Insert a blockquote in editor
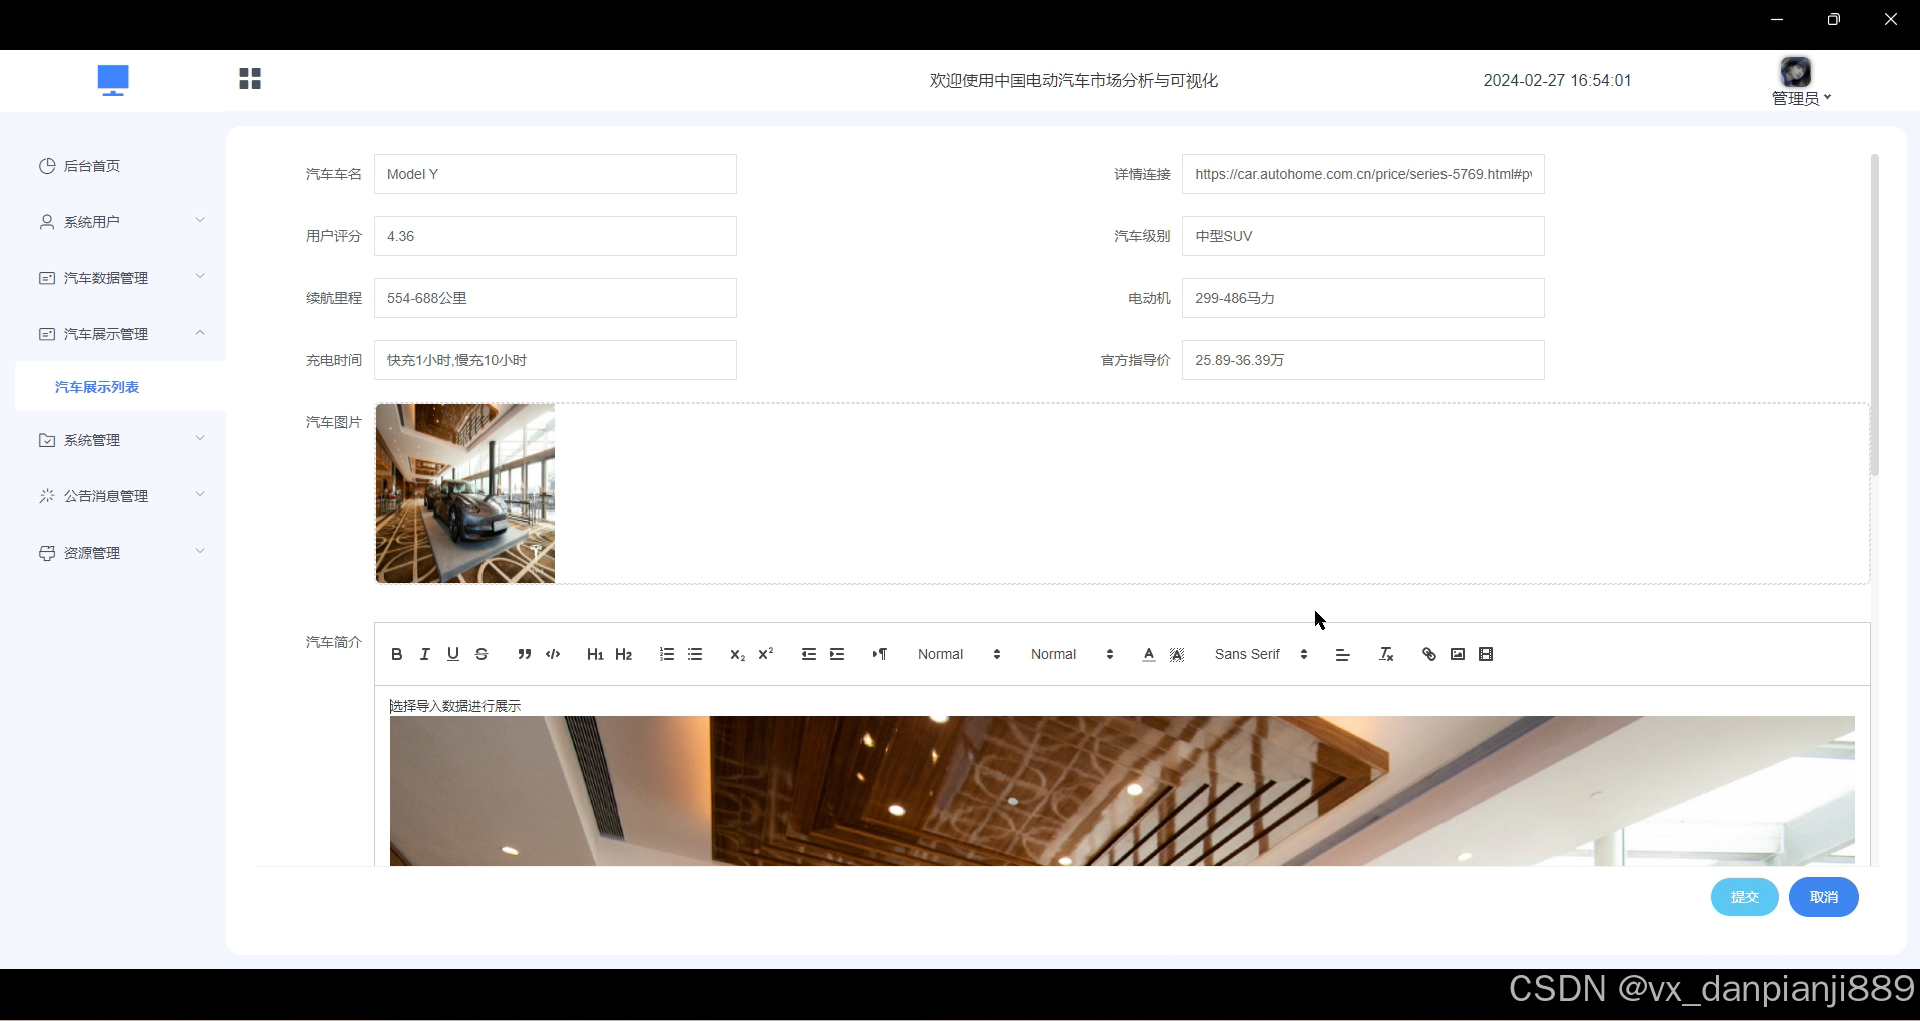 tap(525, 654)
